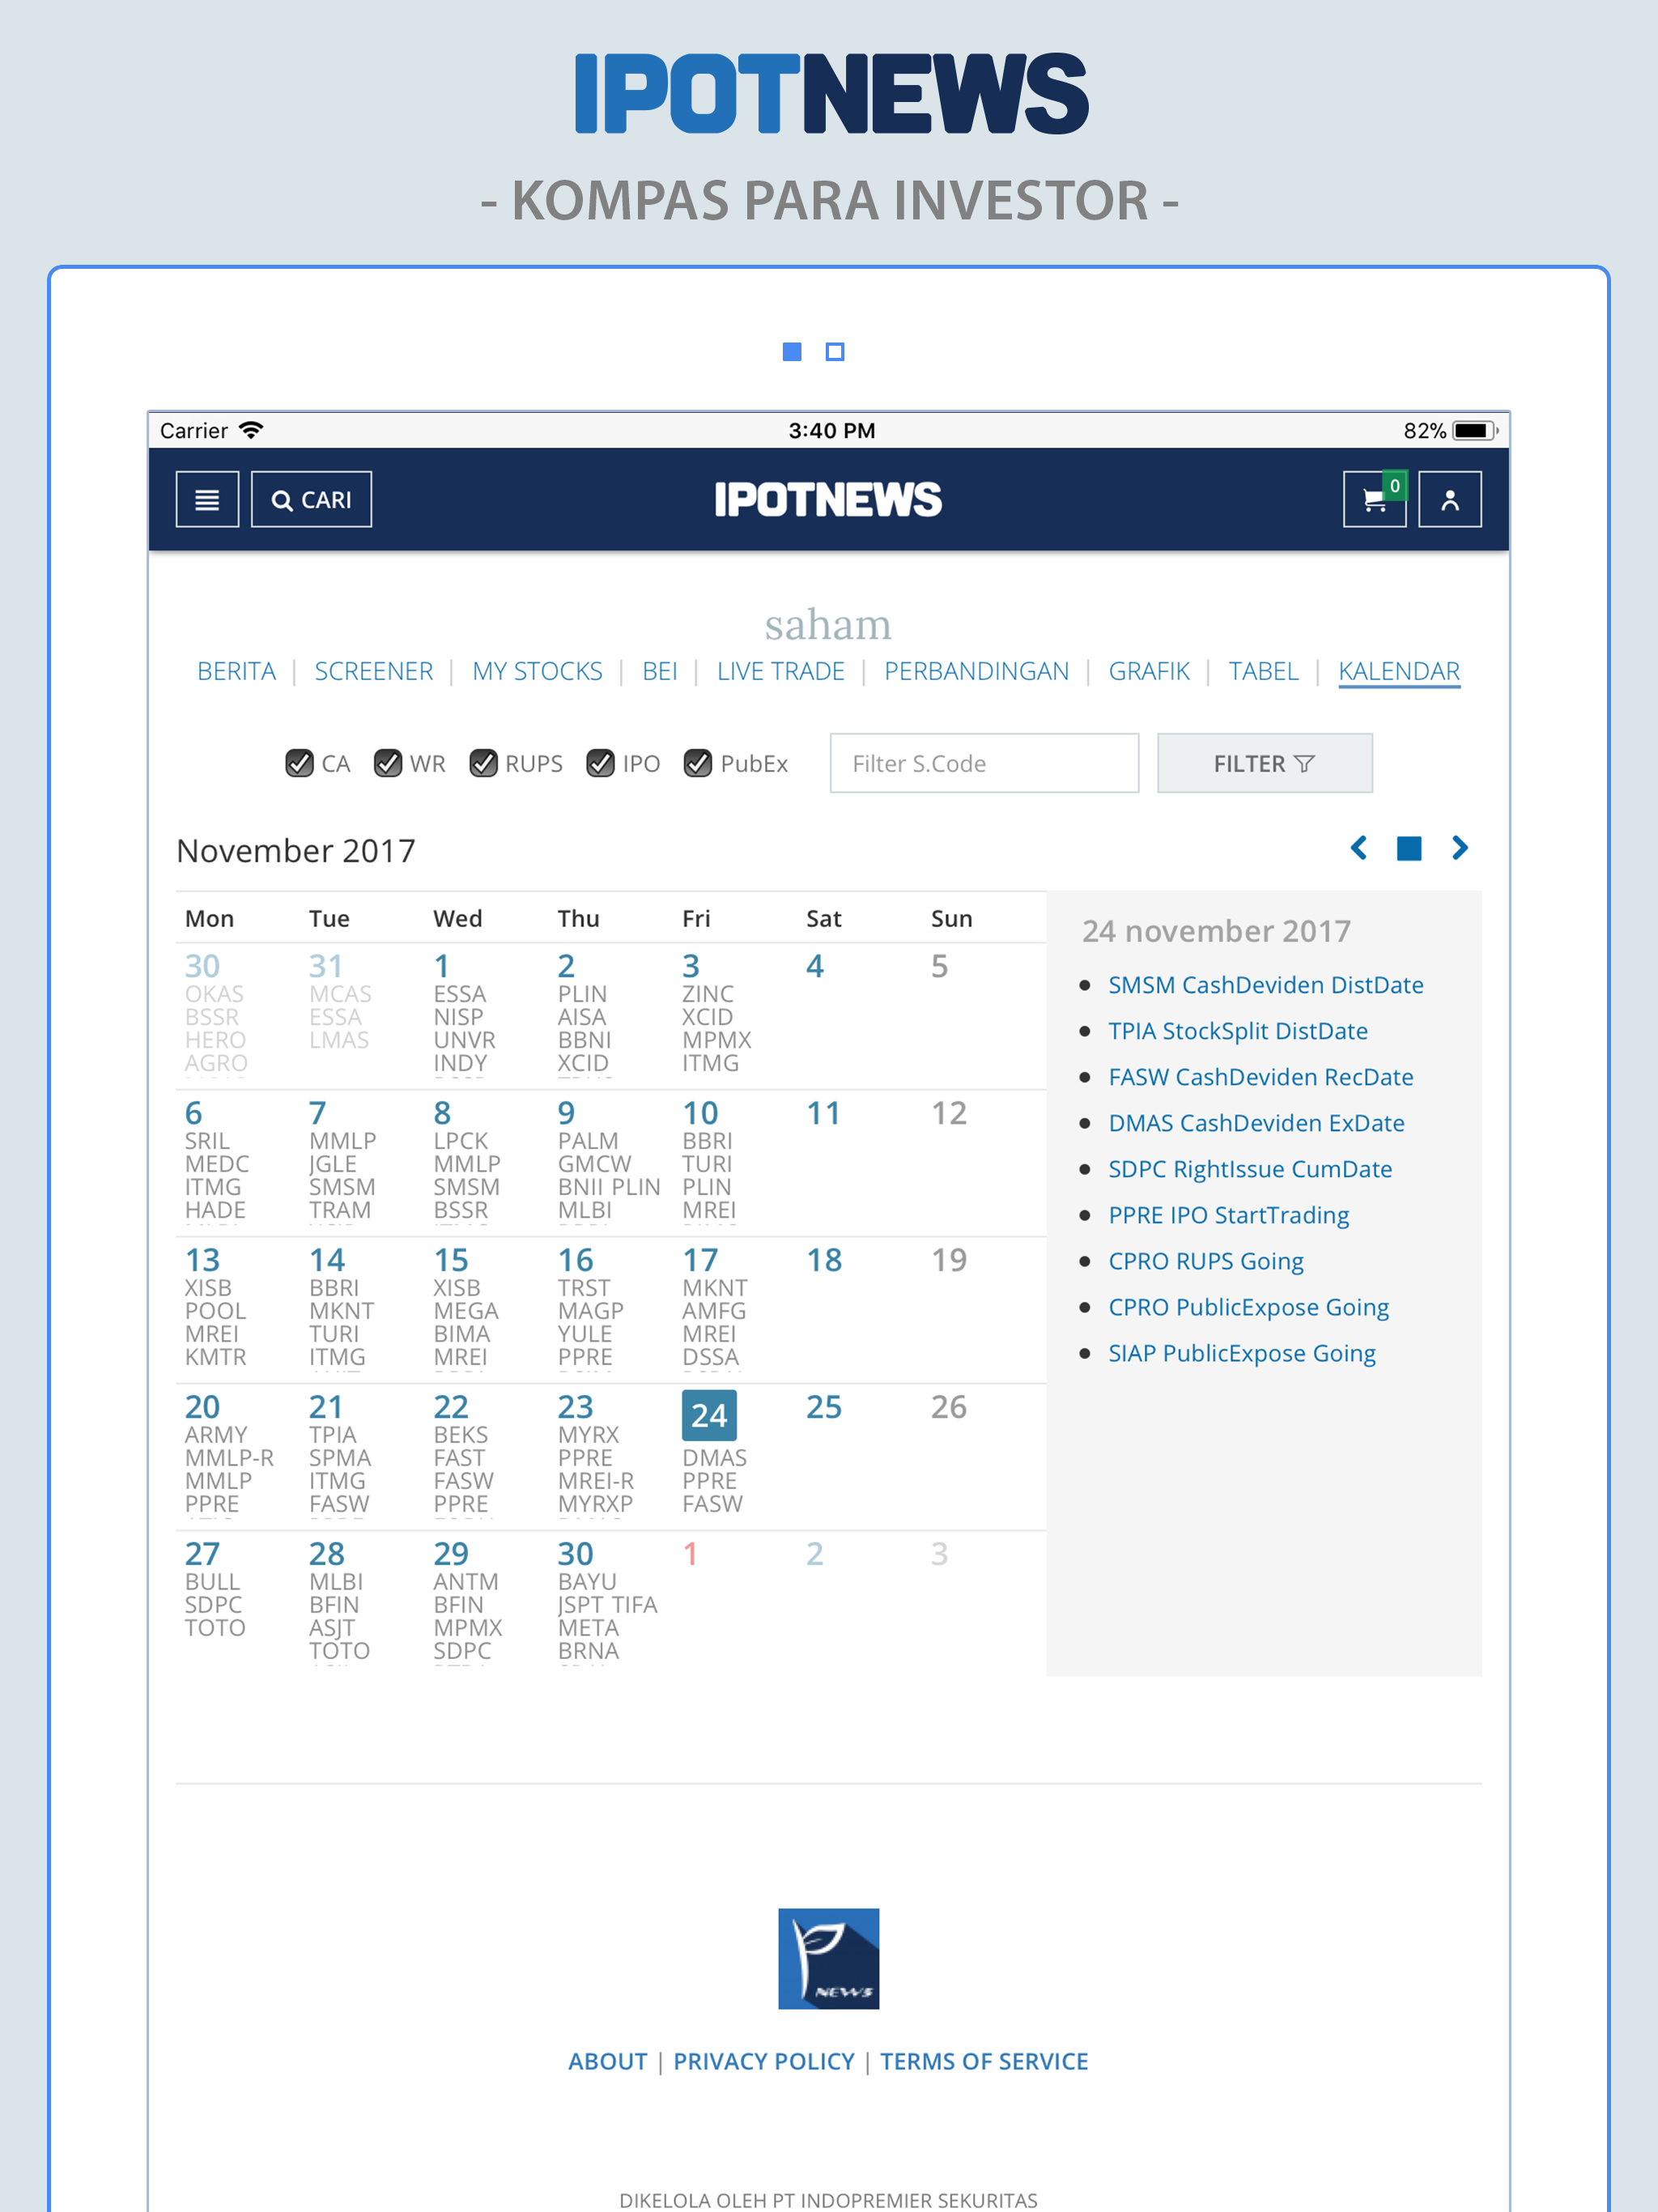Click the Filter S.Code input field
Viewport: 1658px width, 2212px height.
[984, 763]
